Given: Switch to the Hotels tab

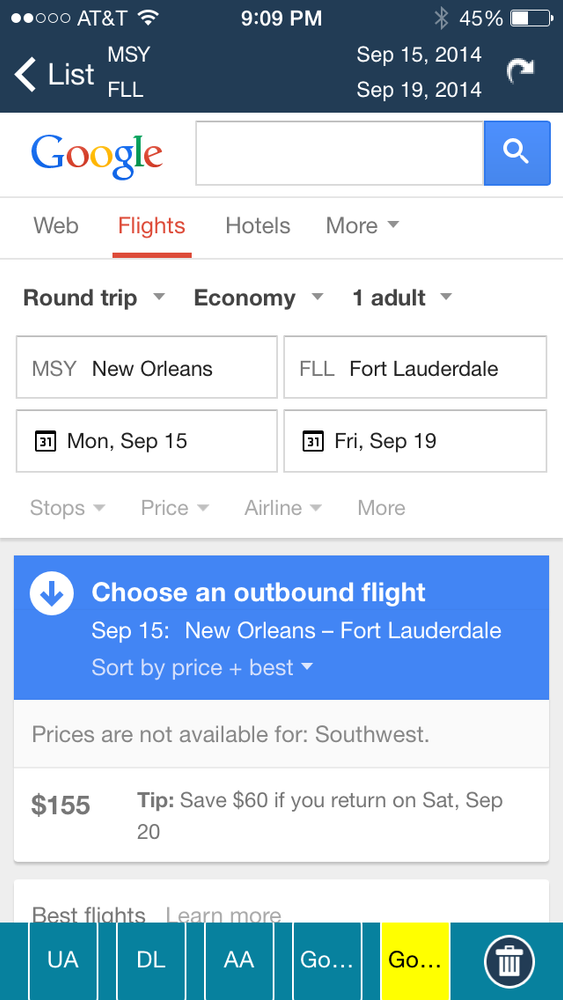Looking at the screenshot, I should click(258, 226).
